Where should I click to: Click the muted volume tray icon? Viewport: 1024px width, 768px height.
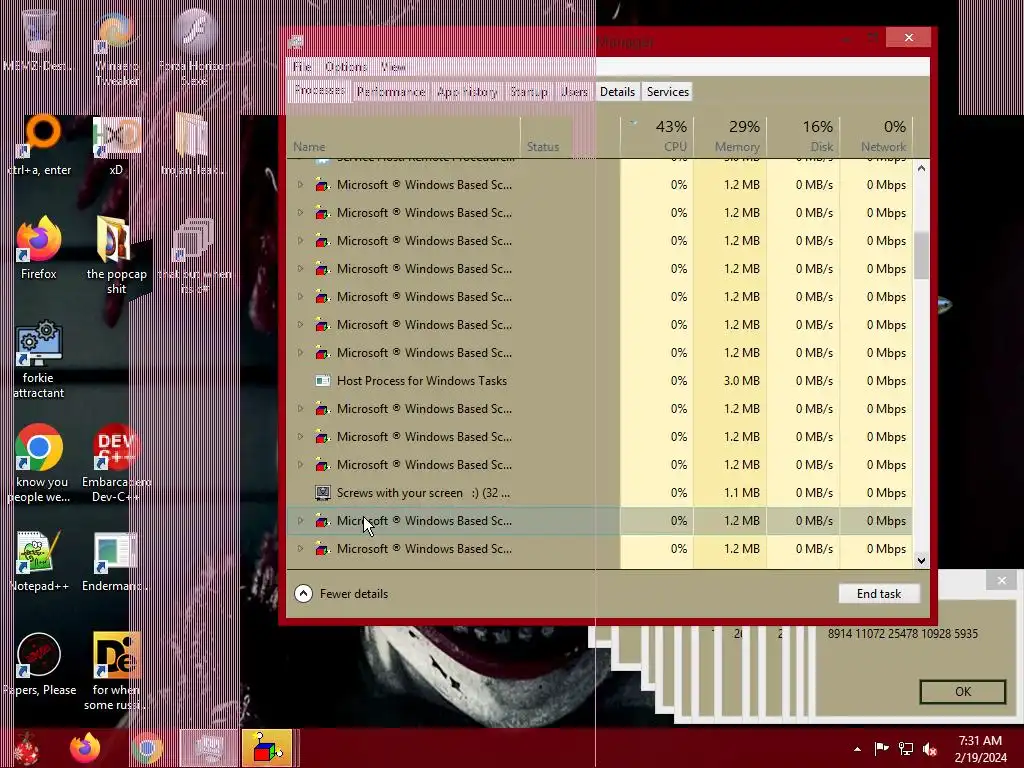(930, 749)
